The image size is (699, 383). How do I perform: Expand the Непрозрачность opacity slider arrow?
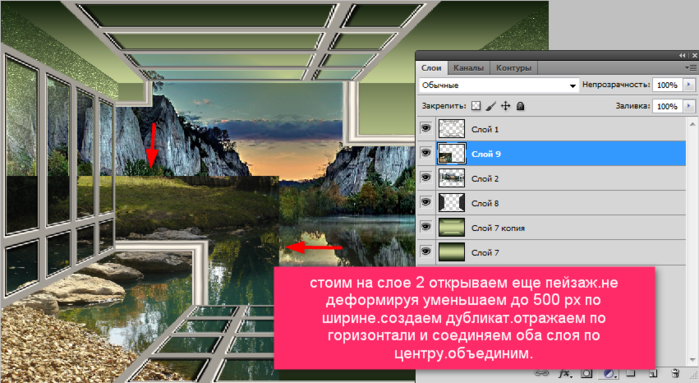click(x=689, y=85)
